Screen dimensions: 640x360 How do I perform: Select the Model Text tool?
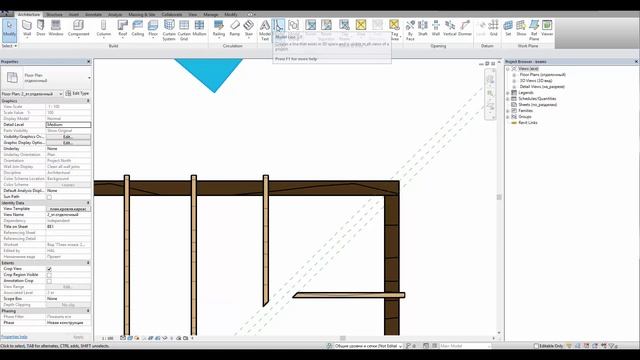click(265, 30)
